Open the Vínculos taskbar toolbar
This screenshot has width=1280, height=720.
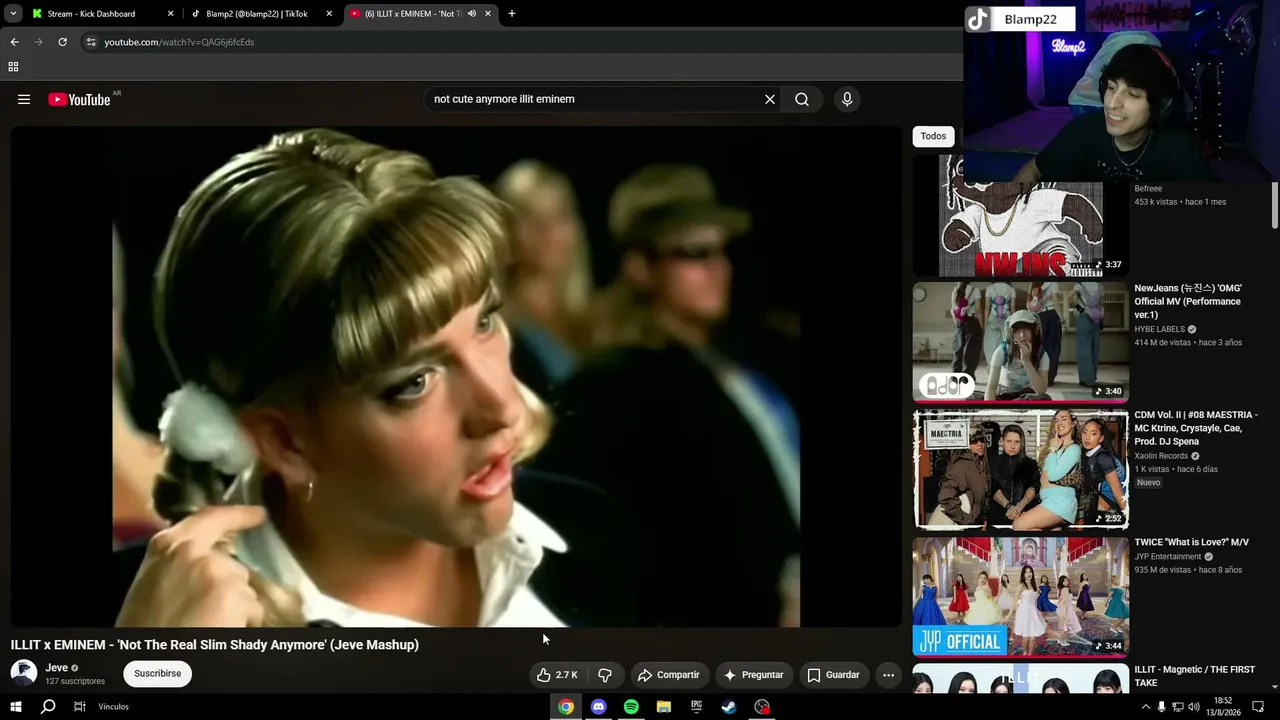[x=114, y=707]
